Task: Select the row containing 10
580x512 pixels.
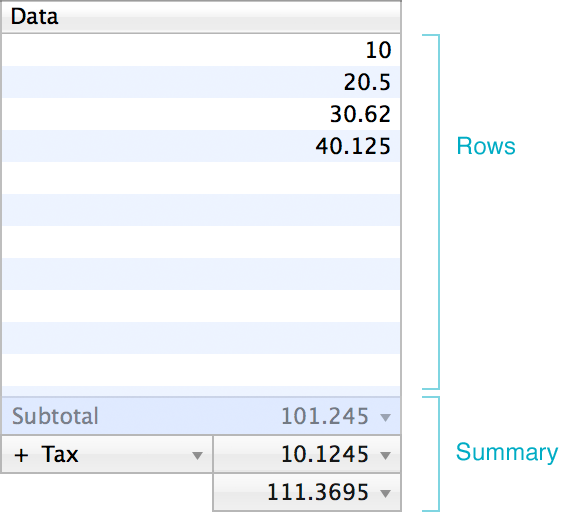Action: pyautogui.click(x=201, y=50)
